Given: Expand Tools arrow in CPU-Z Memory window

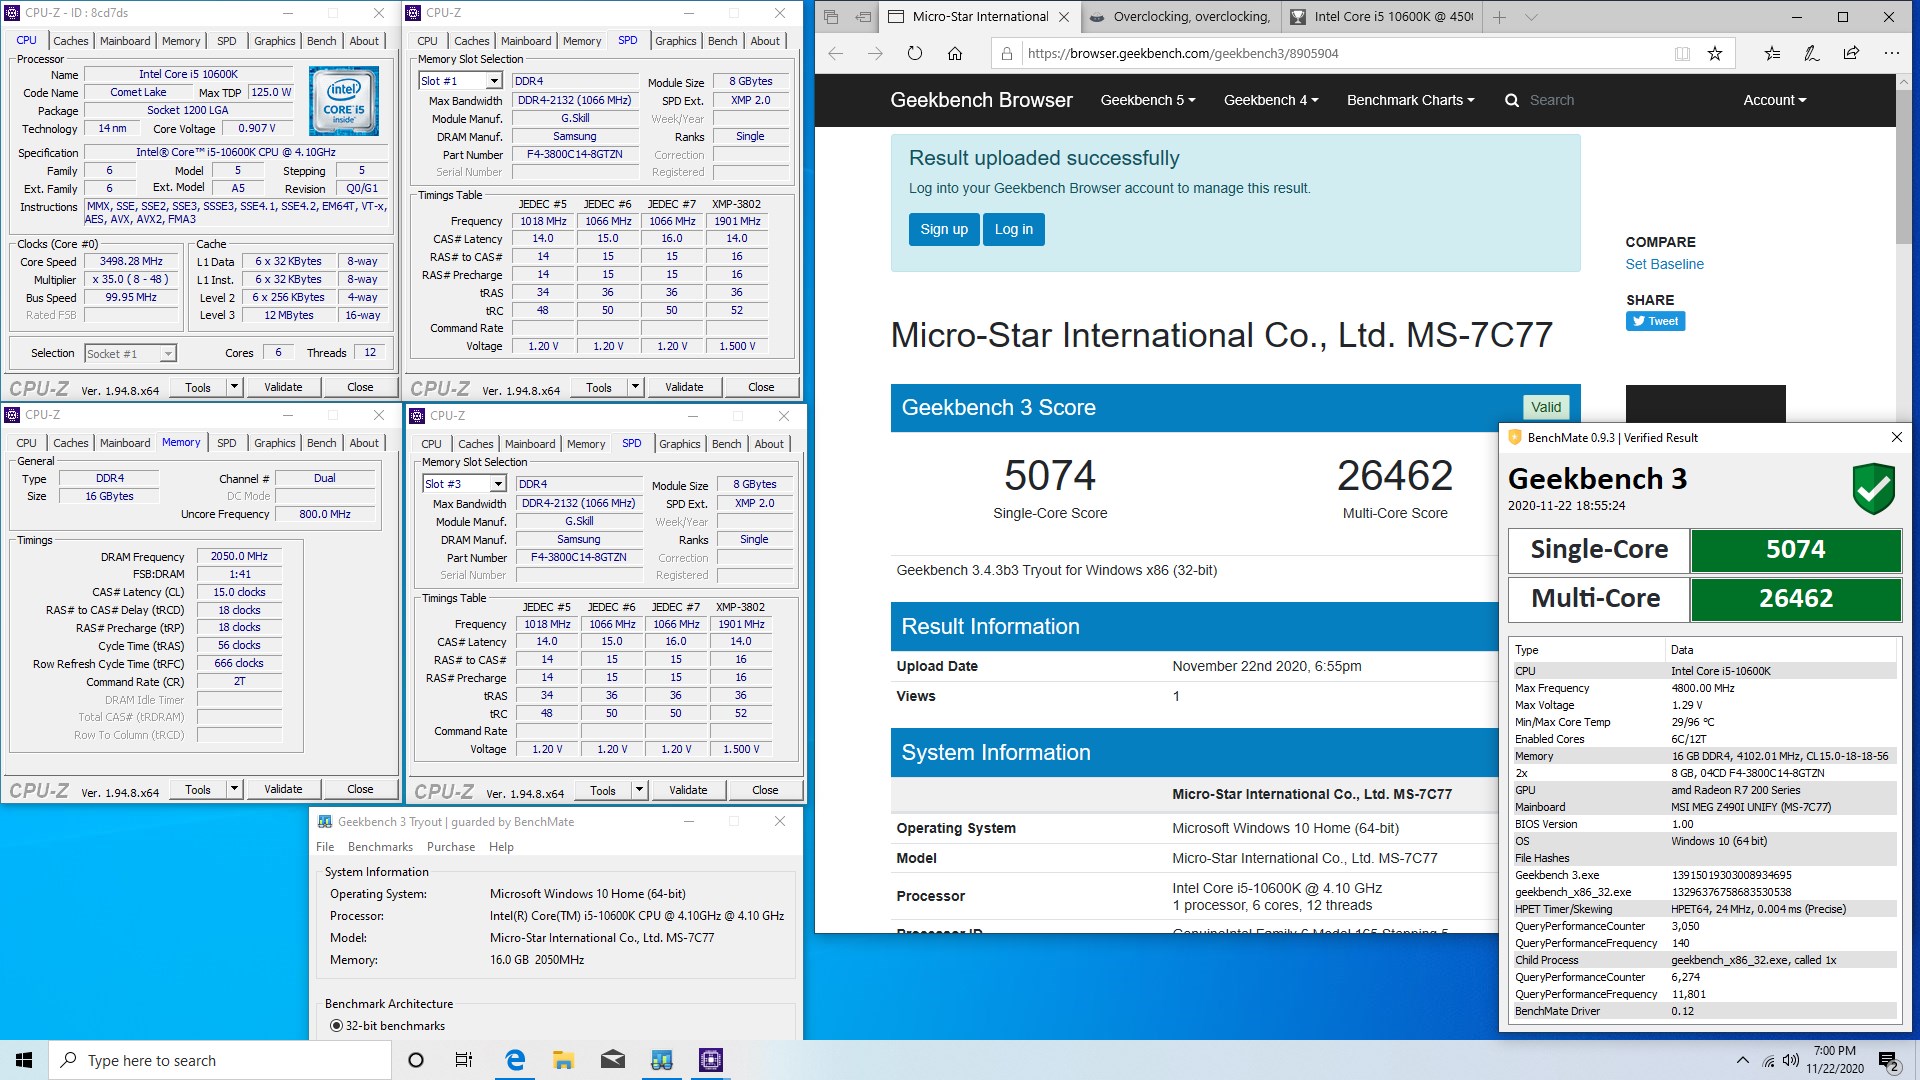Looking at the screenshot, I should [234, 789].
